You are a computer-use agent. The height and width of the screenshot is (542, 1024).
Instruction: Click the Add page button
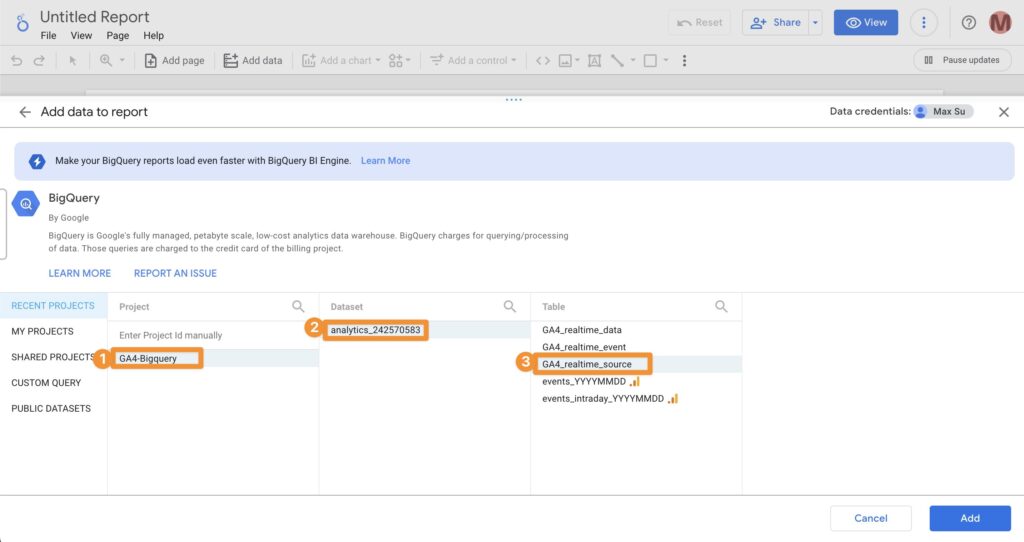click(x=174, y=61)
